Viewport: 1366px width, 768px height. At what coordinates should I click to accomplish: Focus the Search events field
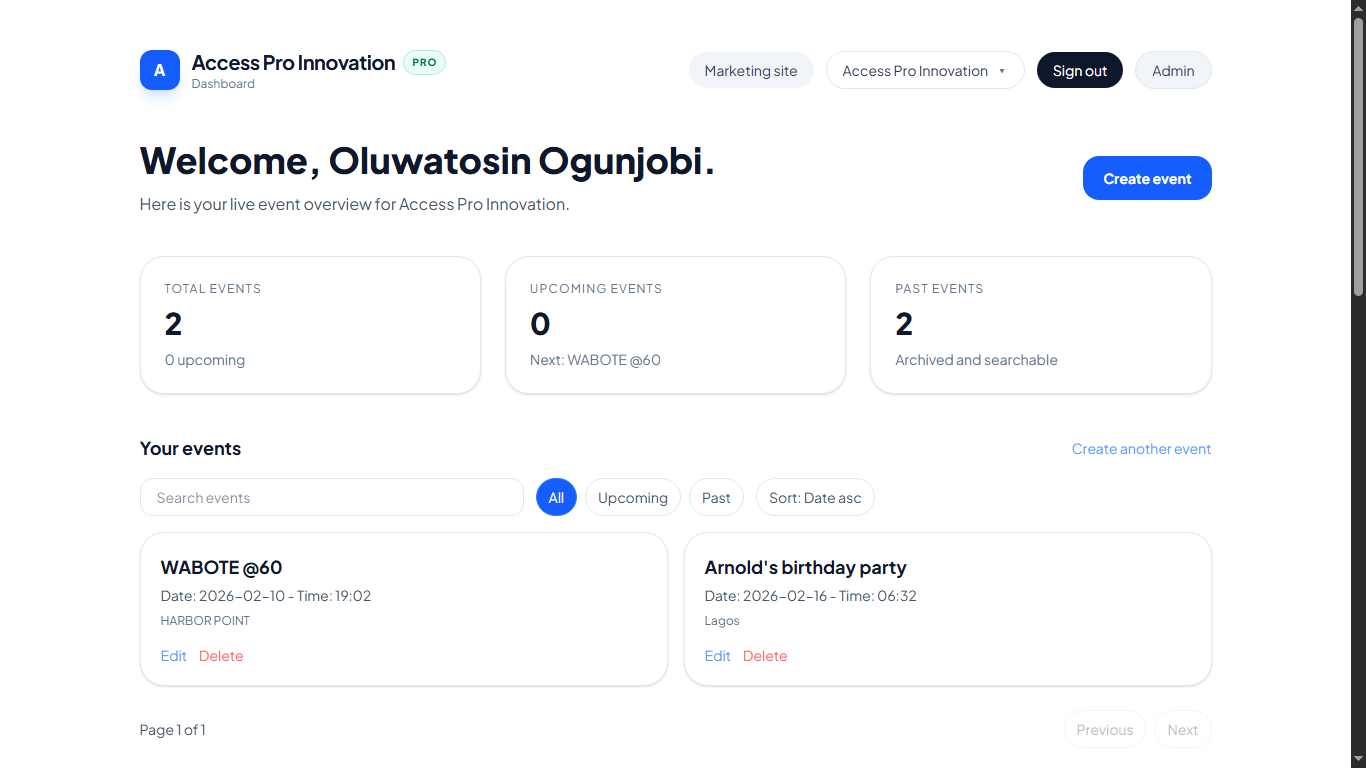click(332, 498)
